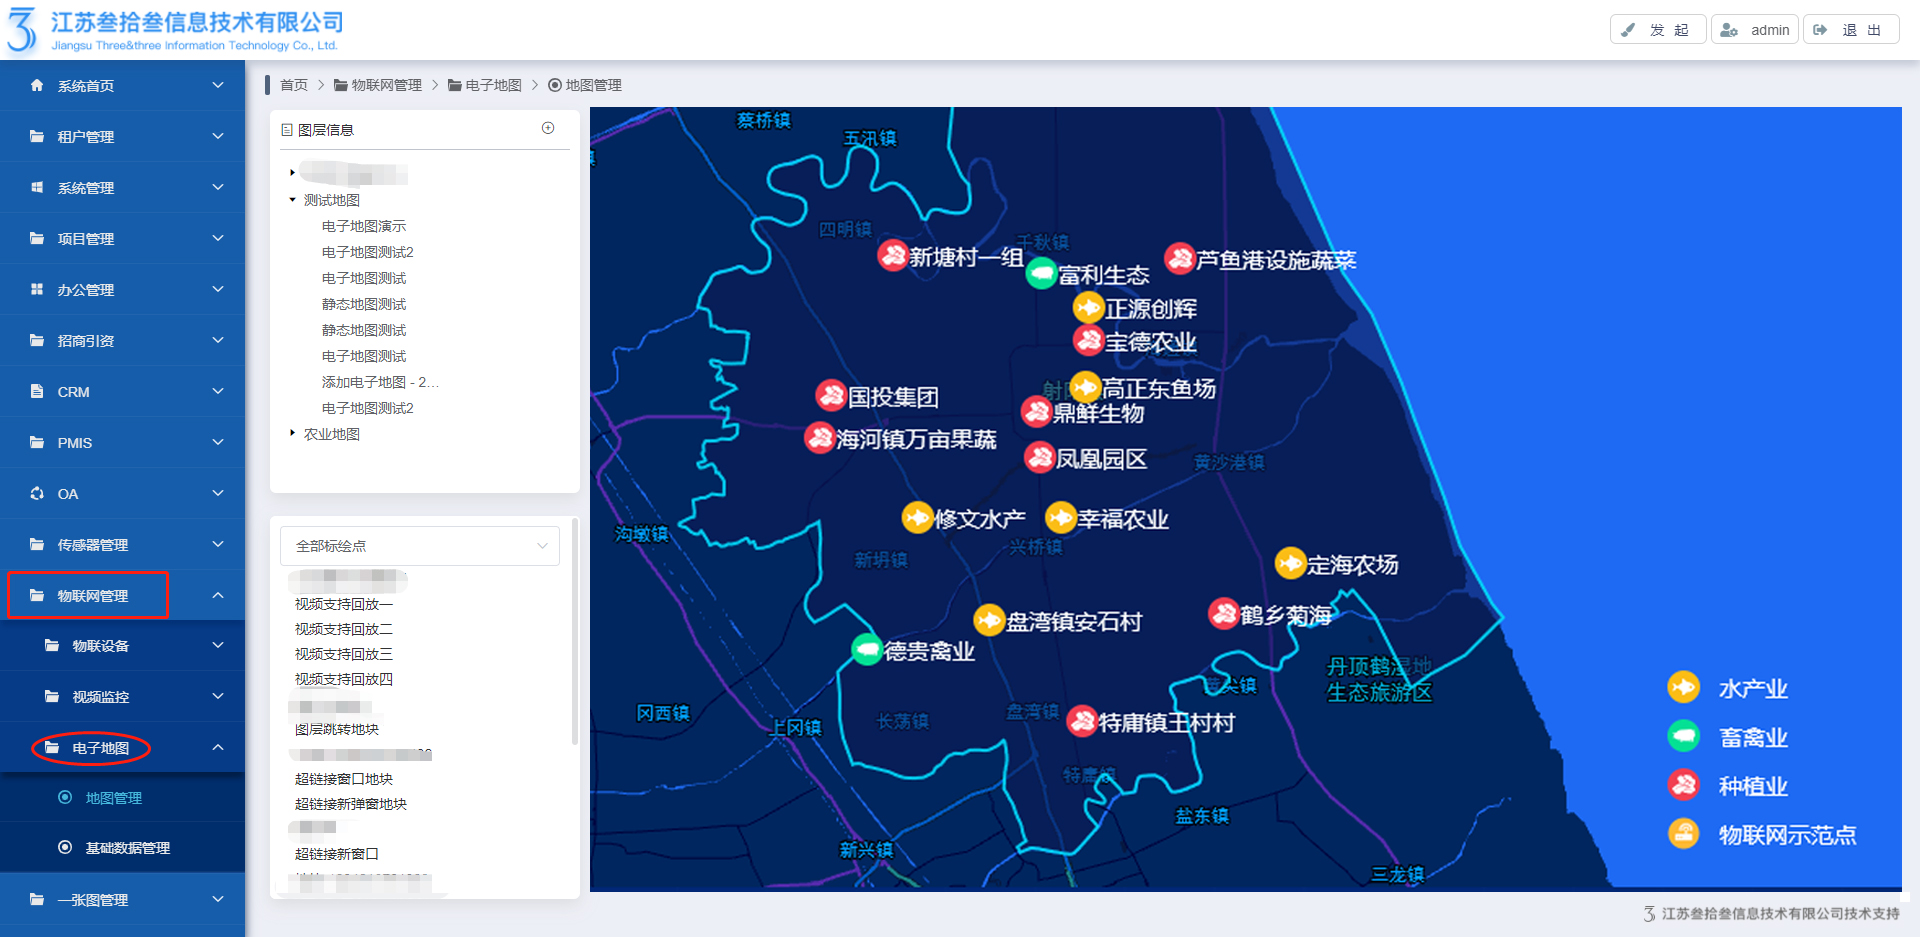Toggle the 水产业 legend entry
The width and height of the screenshot is (1920, 937).
(1751, 688)
